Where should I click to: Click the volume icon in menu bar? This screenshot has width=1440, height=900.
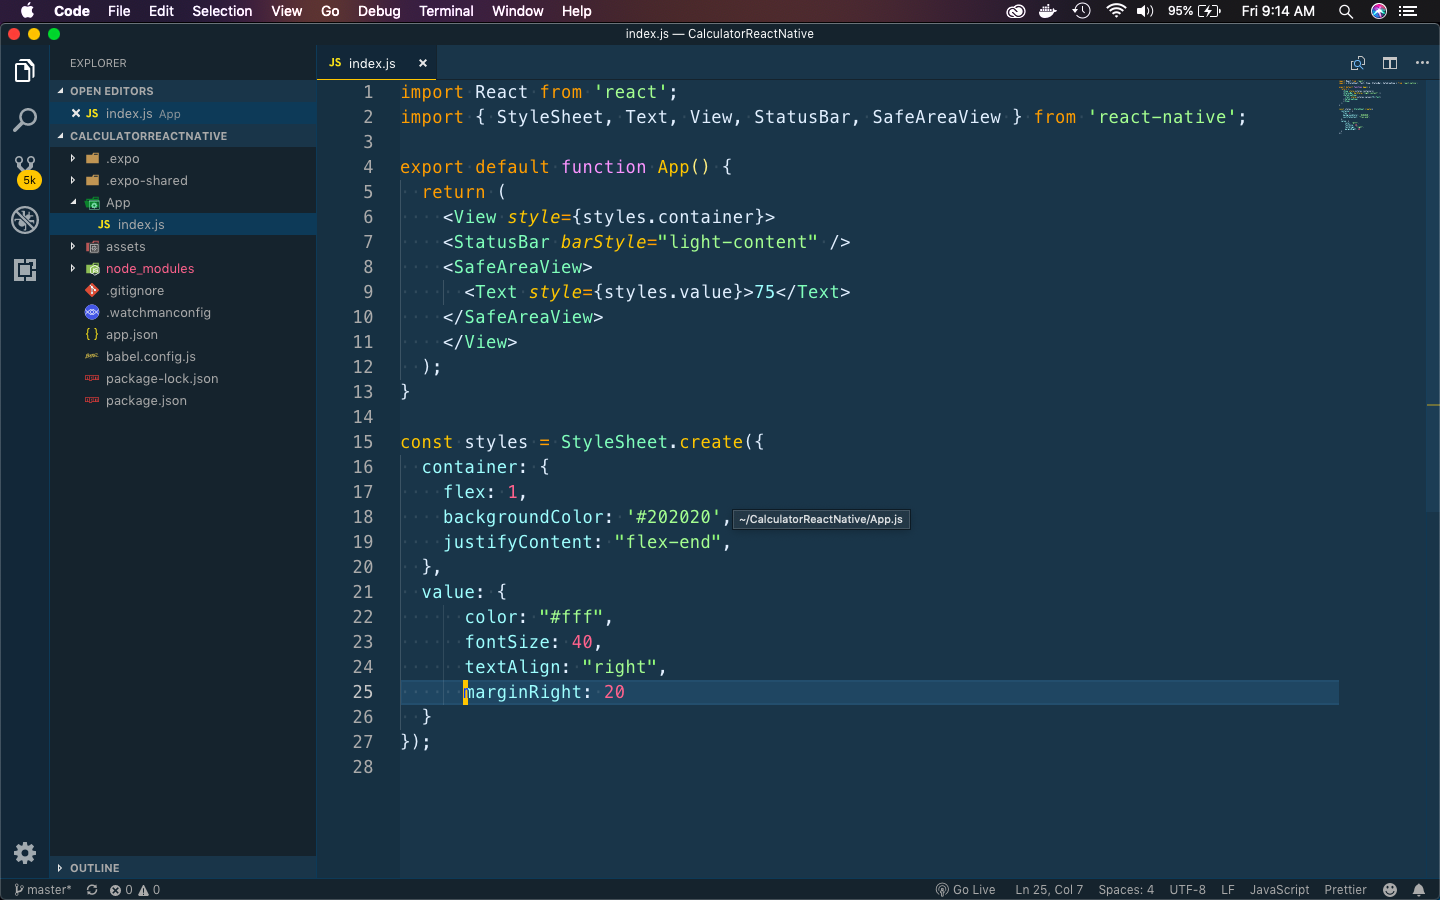coord(1145,11)
